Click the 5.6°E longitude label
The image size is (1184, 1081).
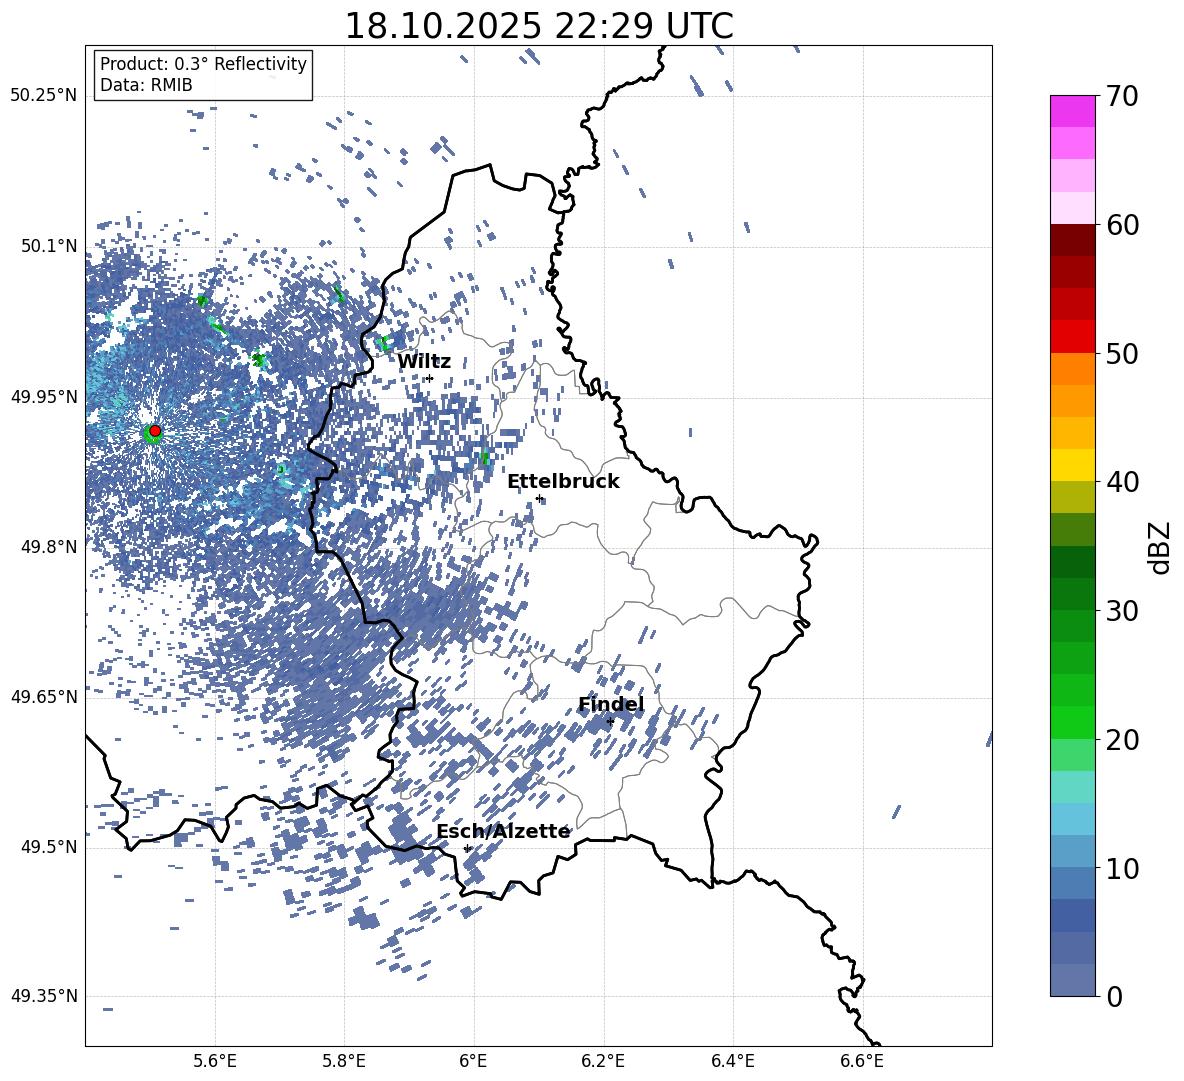(x=215, y=1061)
